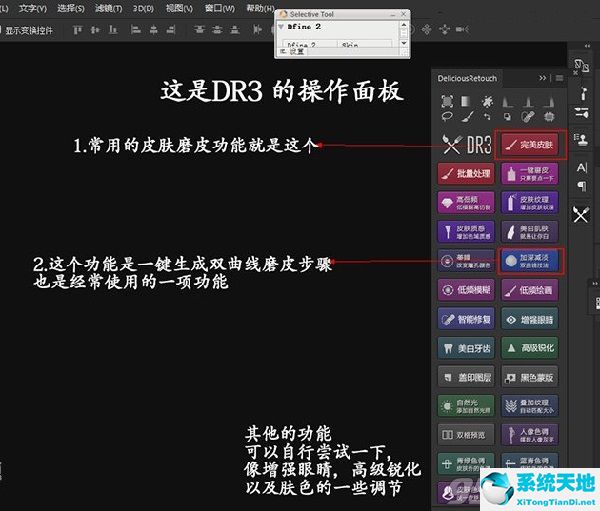Click the bandage healing icon in DeliciousRetouch
This screenshot has height=511, width=600.
[x=528, y=116]
